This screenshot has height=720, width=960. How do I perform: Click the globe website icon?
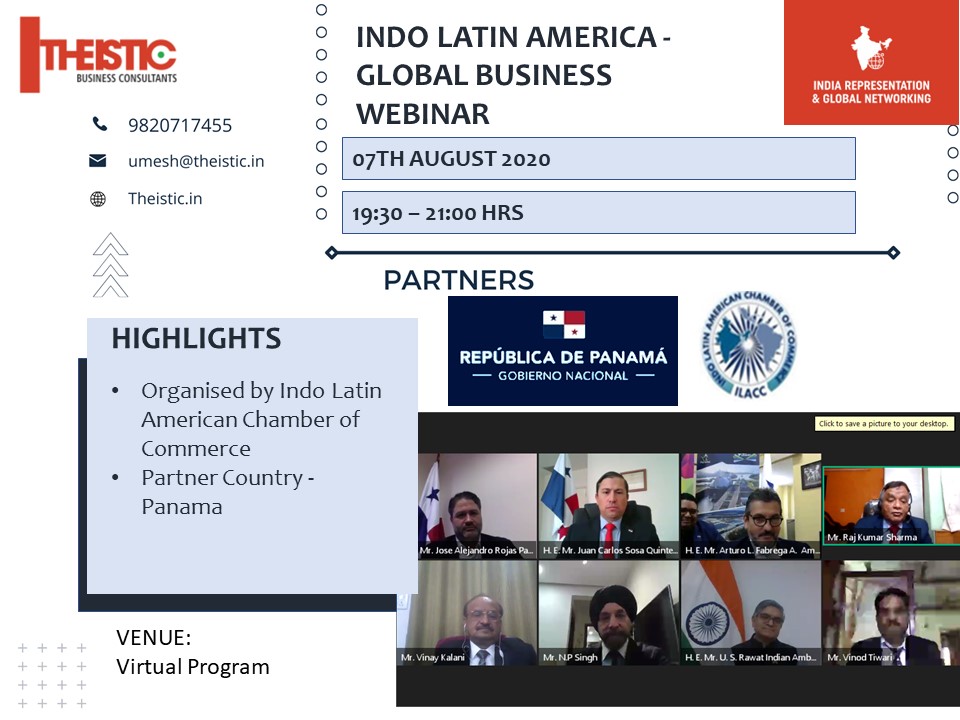[98, 199]
